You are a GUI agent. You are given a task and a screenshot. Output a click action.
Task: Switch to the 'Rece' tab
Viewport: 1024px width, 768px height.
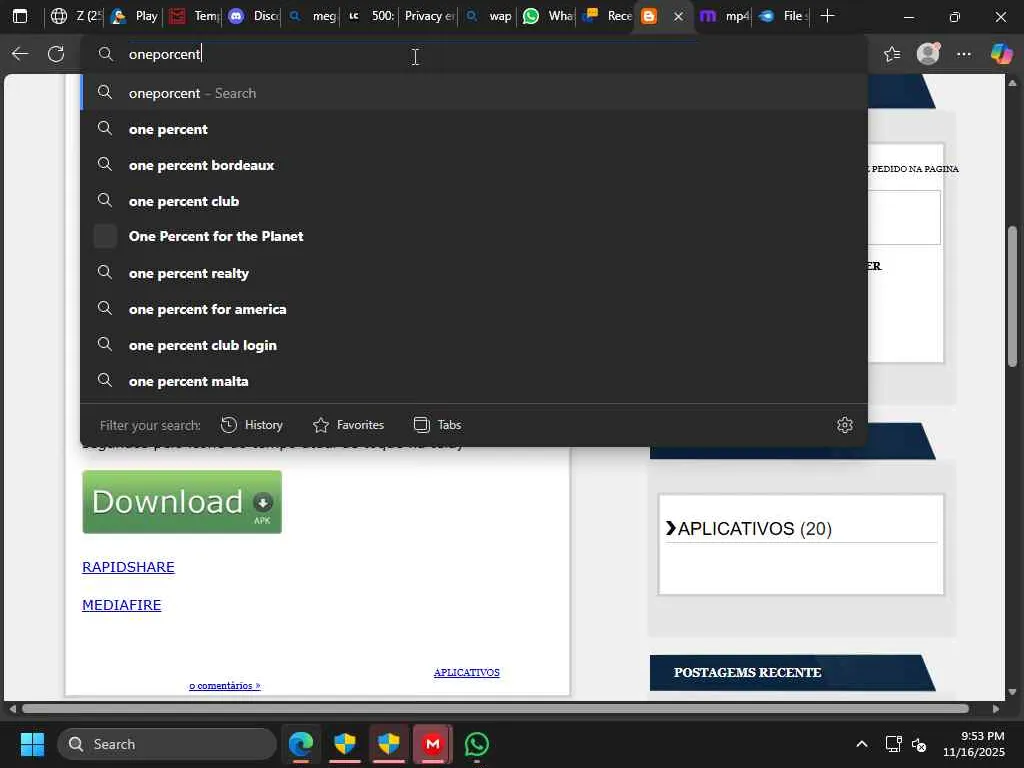tap(607, 16)
